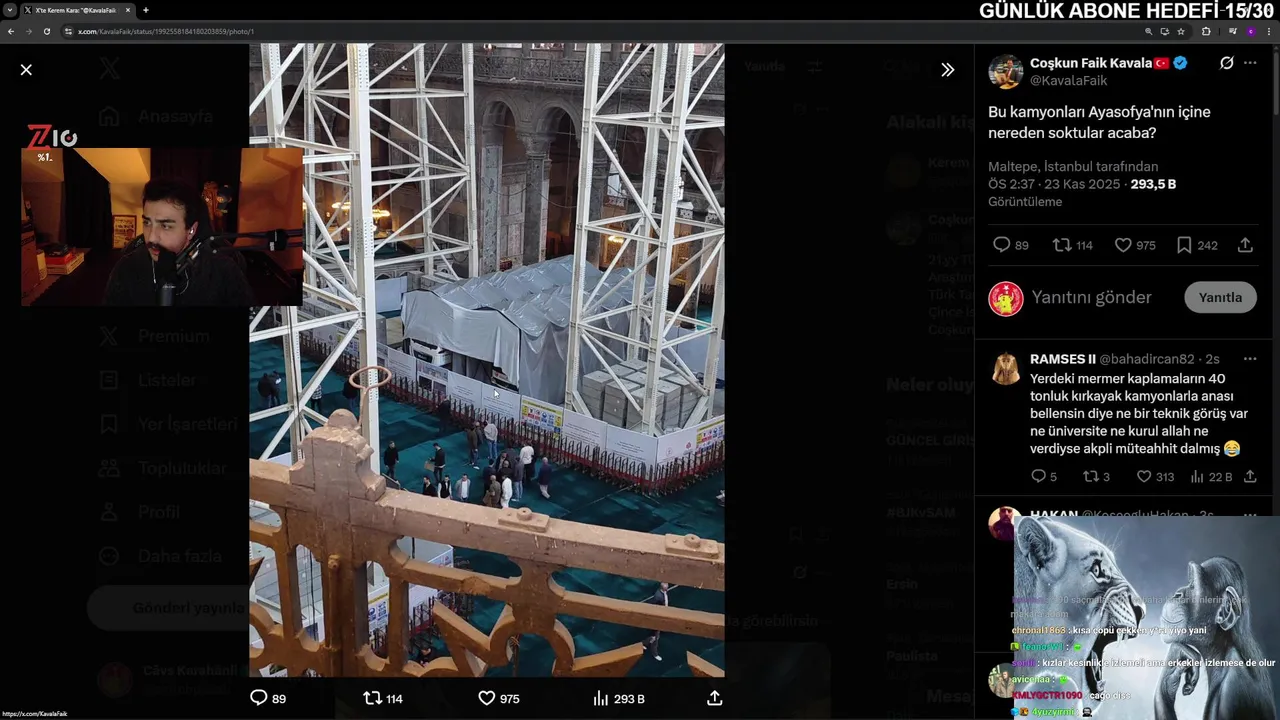This screenshot has height=720, width=1280.
Task: Open browser extensions puzzle icon
Action: 1206,31
